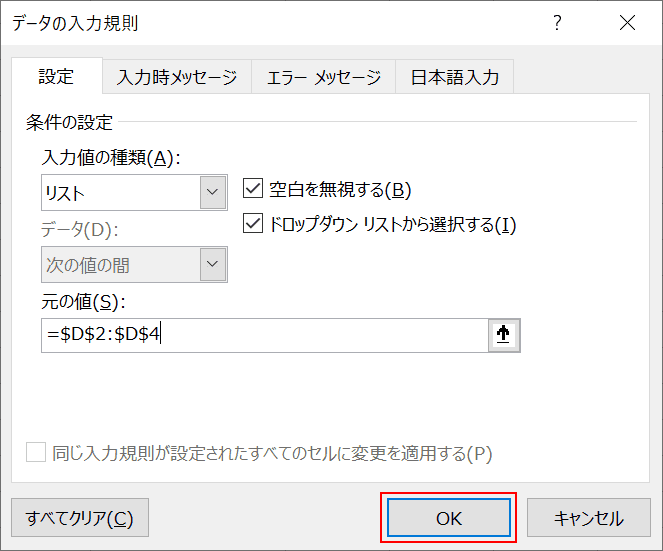Image resolution: width=663 pixels, height=551 pixels.
Task: Toggle 空白を無視する checkbox
Action: click(x=253, y=189)
